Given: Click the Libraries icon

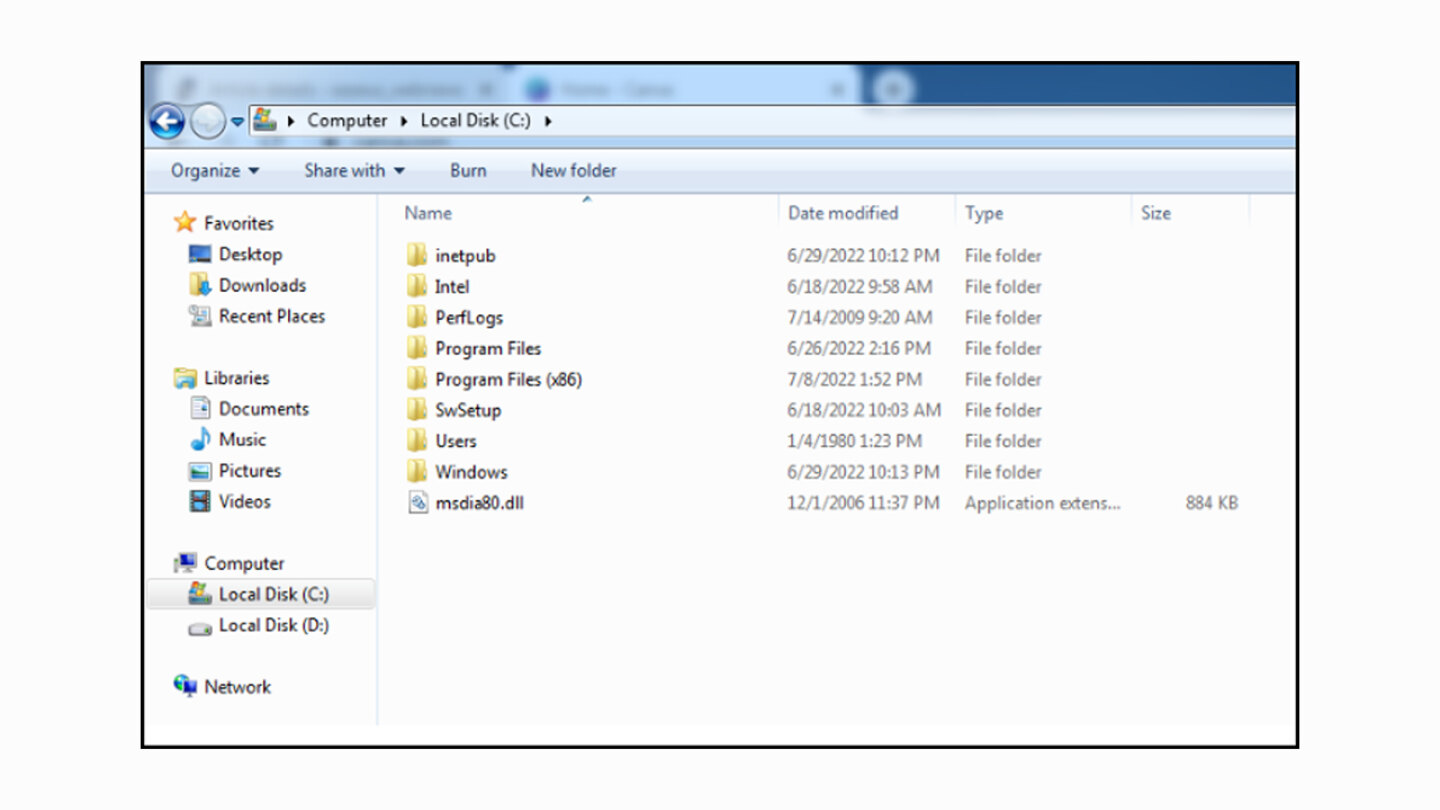Looking at the screenshot, I should [x=185, y=378].
